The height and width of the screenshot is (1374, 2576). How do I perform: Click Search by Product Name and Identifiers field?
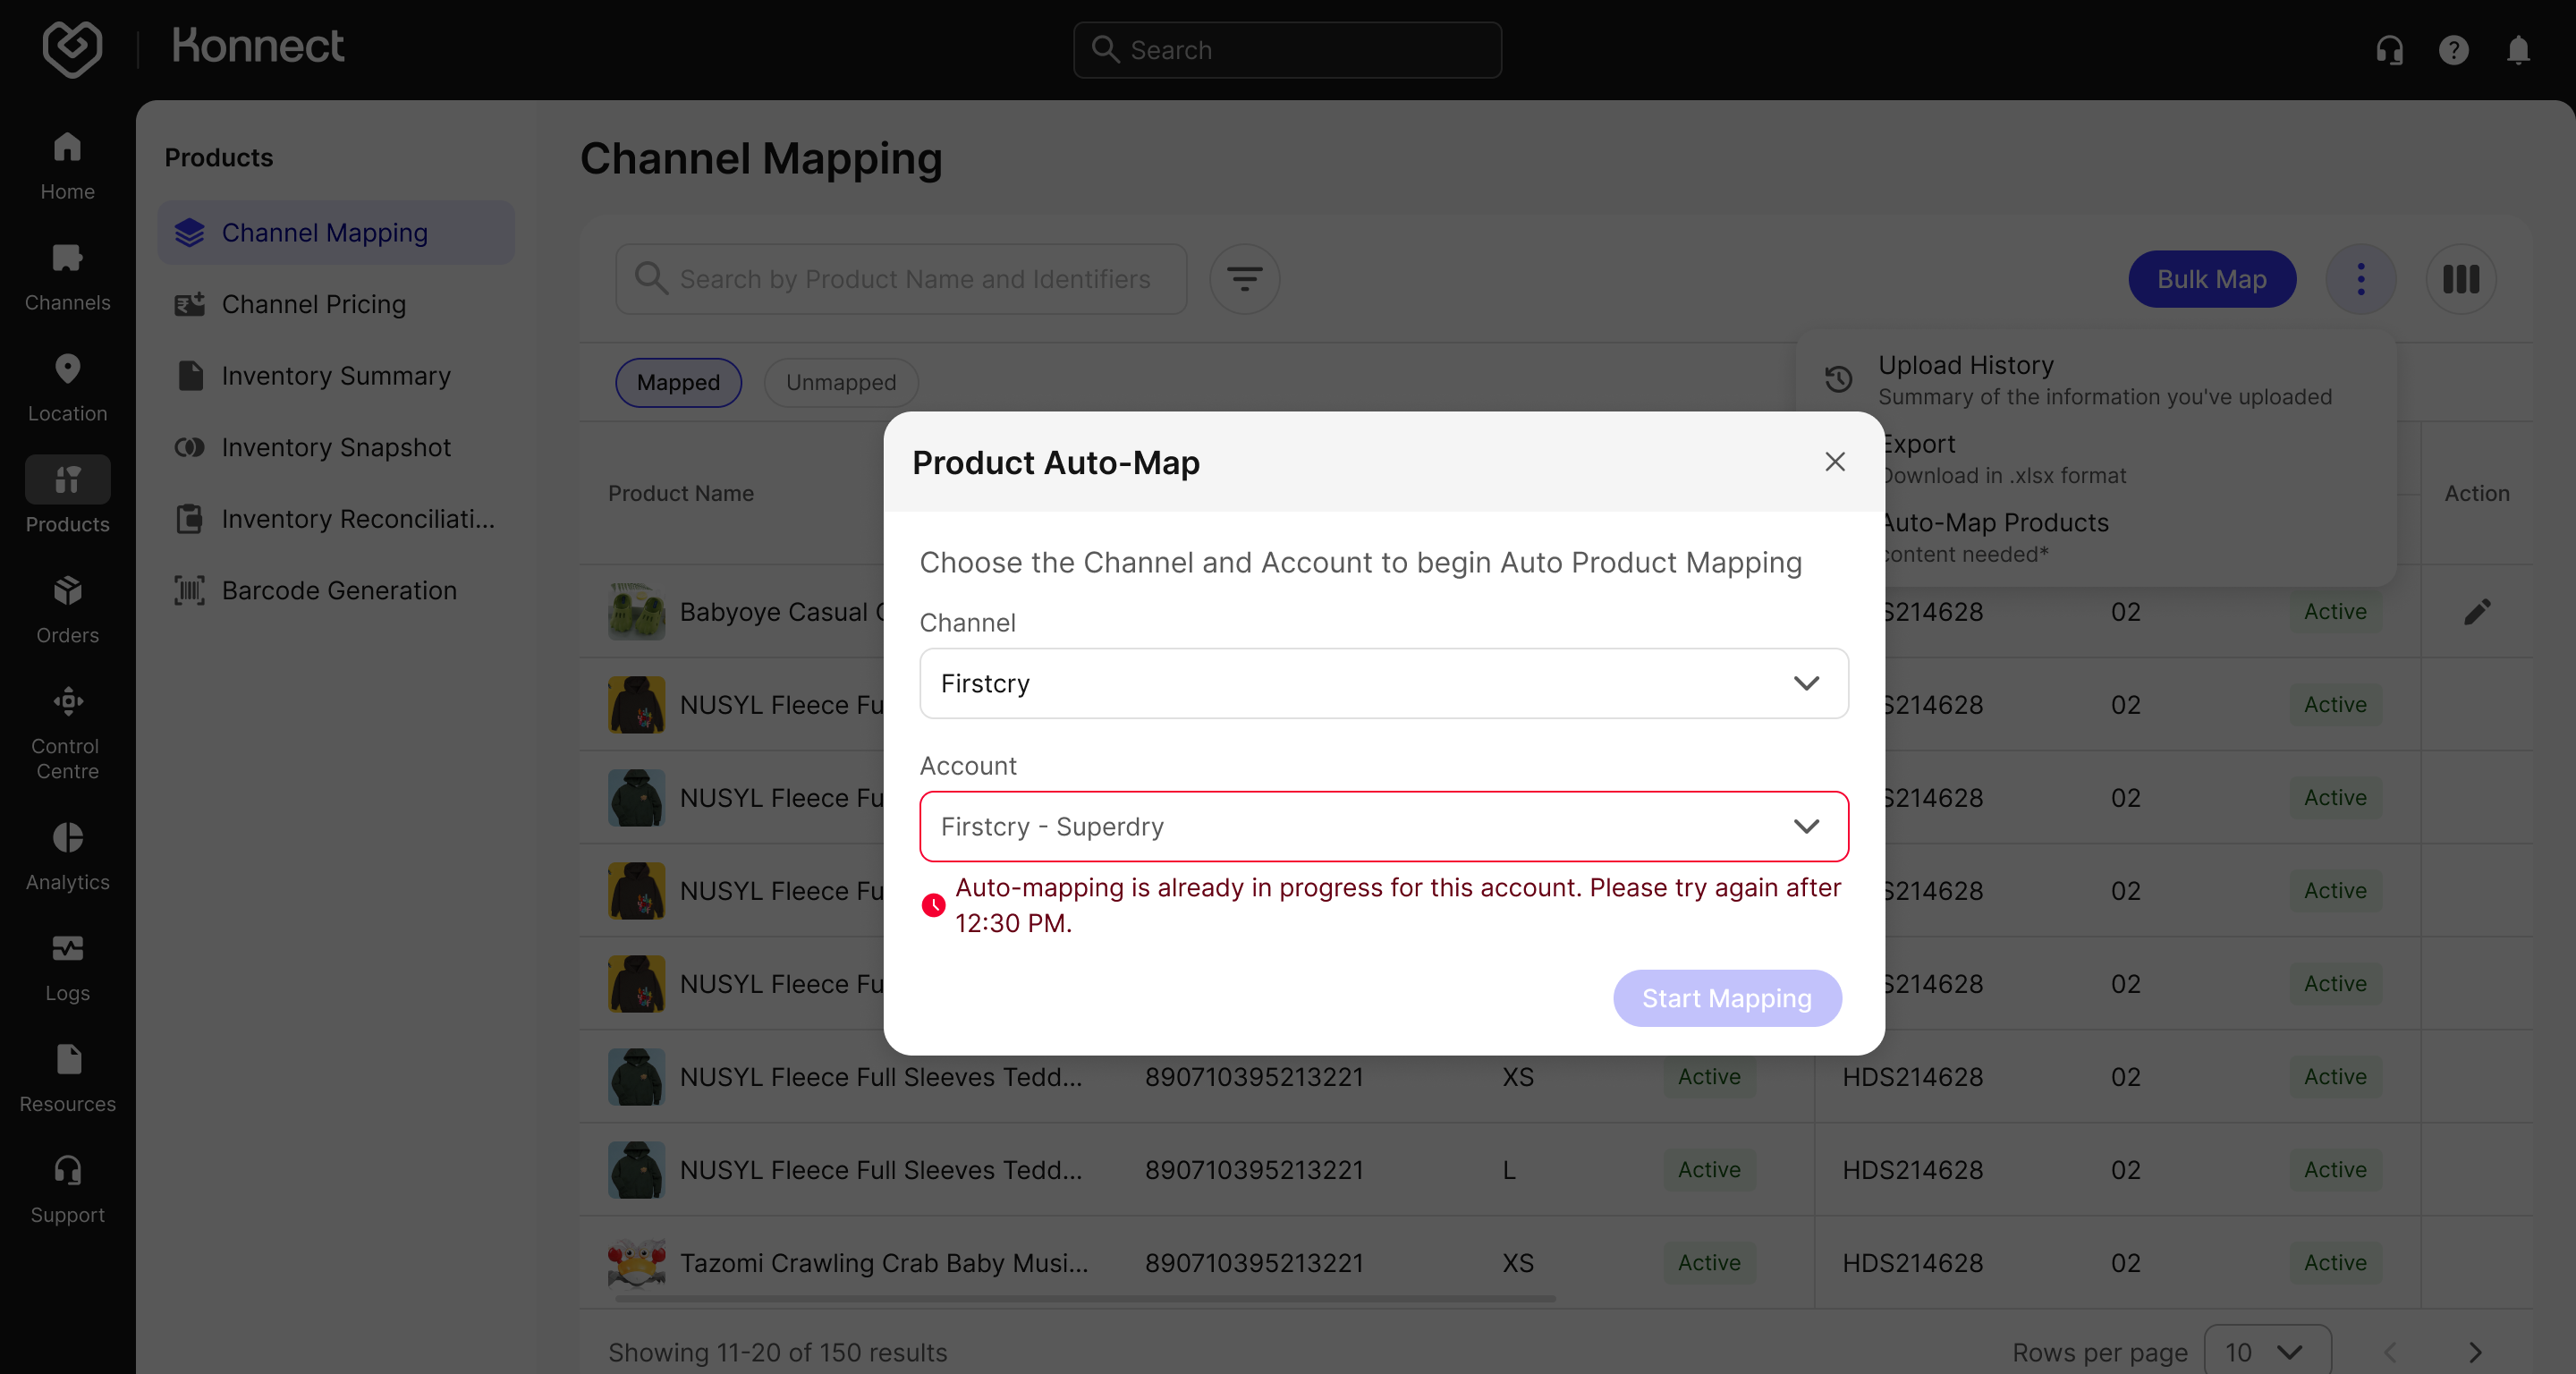pyautogui.click(x=901, y=279)
